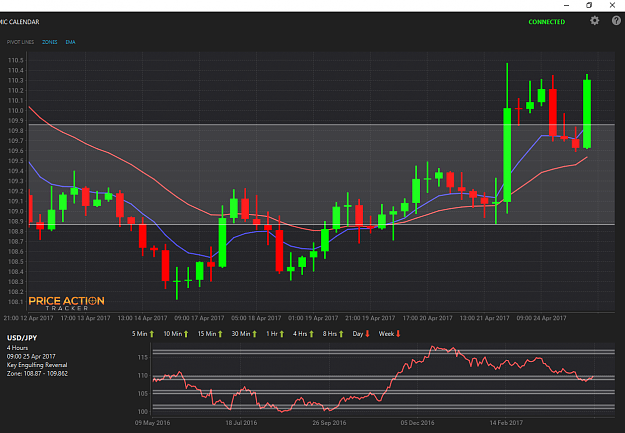The image size is (625, 433).
Task: Click the green up arrow beside 5 Min
Action: click(152, 334)
